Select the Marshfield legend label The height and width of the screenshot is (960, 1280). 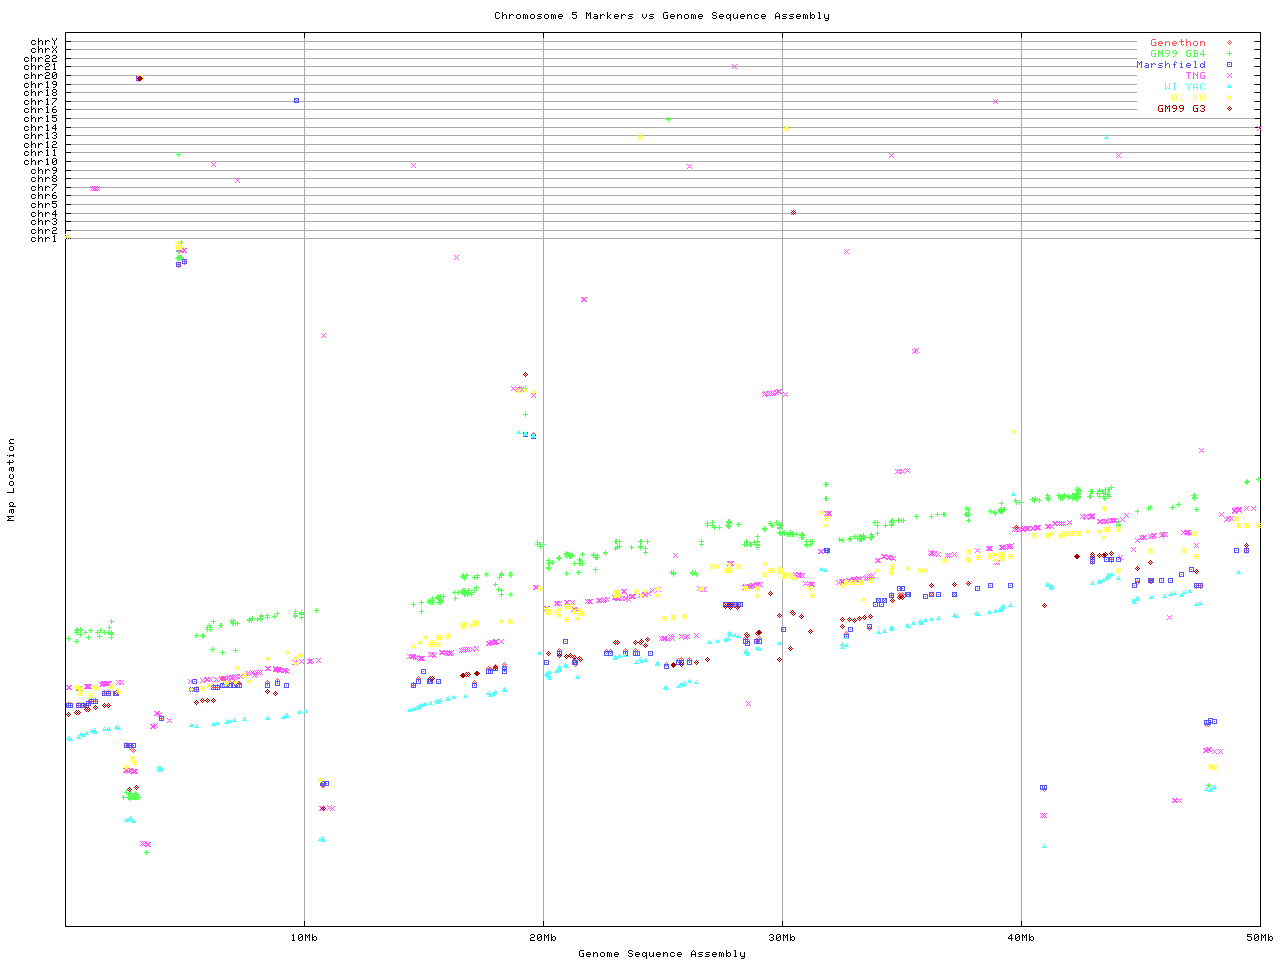point(1170,65)
